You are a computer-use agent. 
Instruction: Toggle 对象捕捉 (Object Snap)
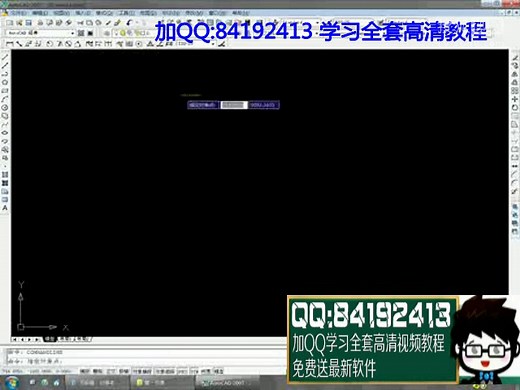pos(142,371)
